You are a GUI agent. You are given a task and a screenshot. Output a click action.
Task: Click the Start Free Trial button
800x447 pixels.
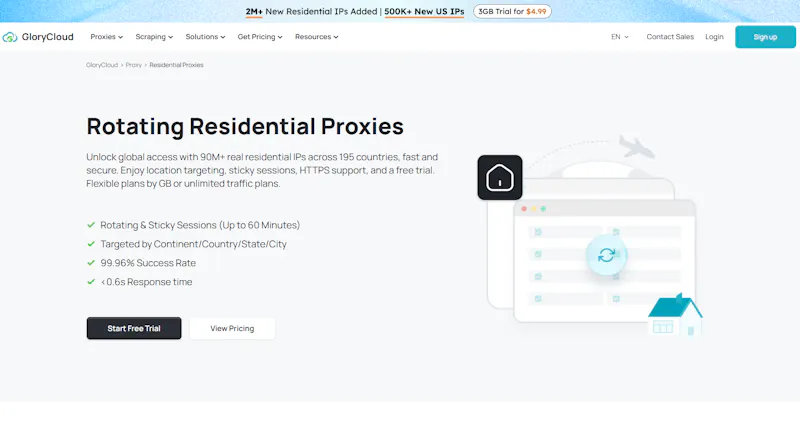click(x=134, y=328)
